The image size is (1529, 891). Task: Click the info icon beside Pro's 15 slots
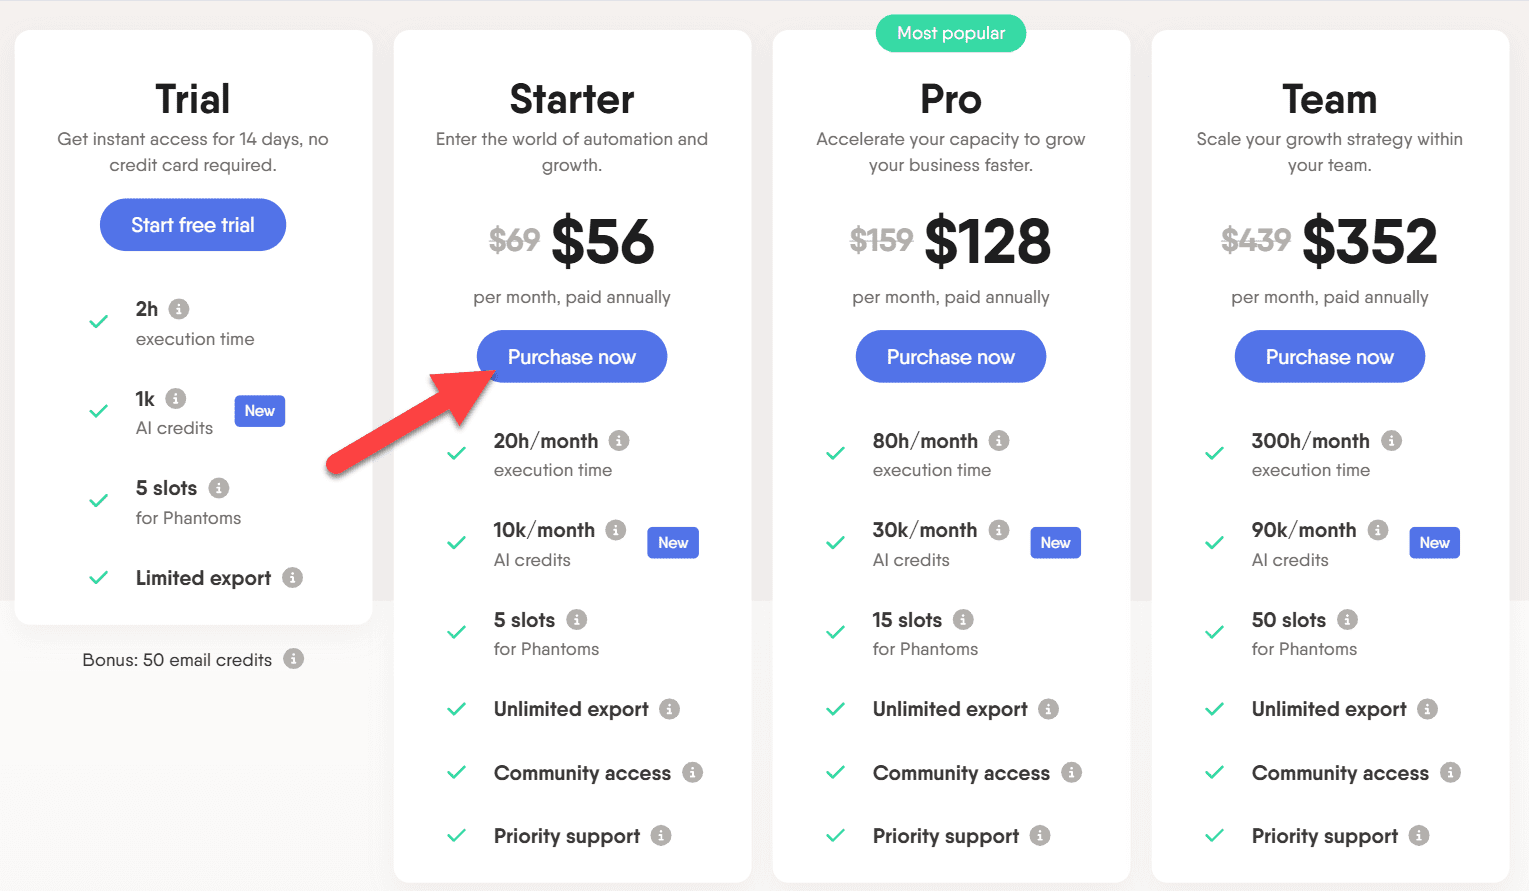[963, 619]
